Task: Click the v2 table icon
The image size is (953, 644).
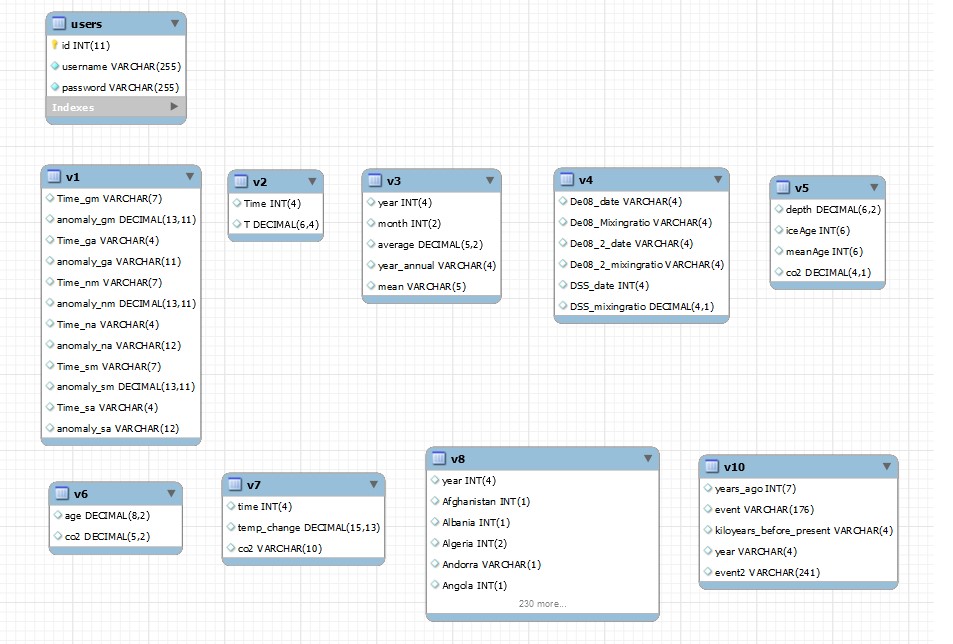Action: click(241, 181)
